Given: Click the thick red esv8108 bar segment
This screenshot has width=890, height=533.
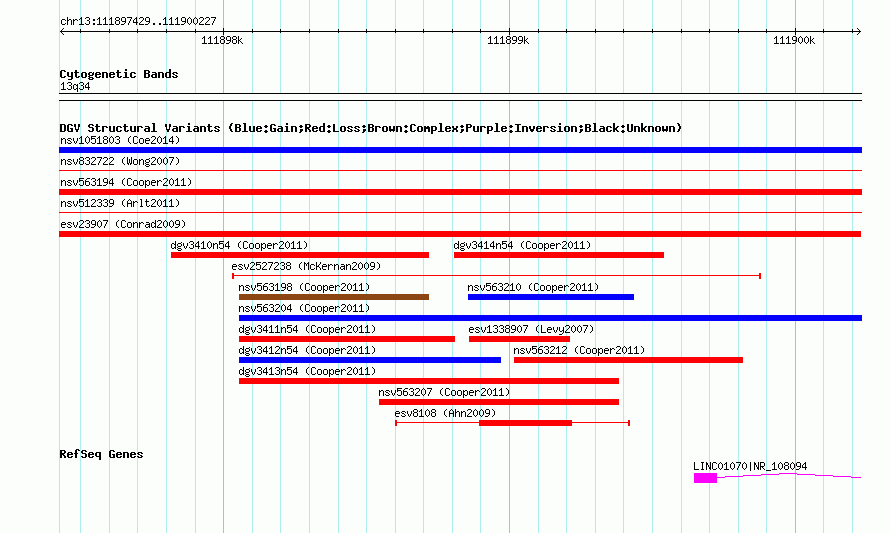Looking at the screenshot, I should [526, 423].
